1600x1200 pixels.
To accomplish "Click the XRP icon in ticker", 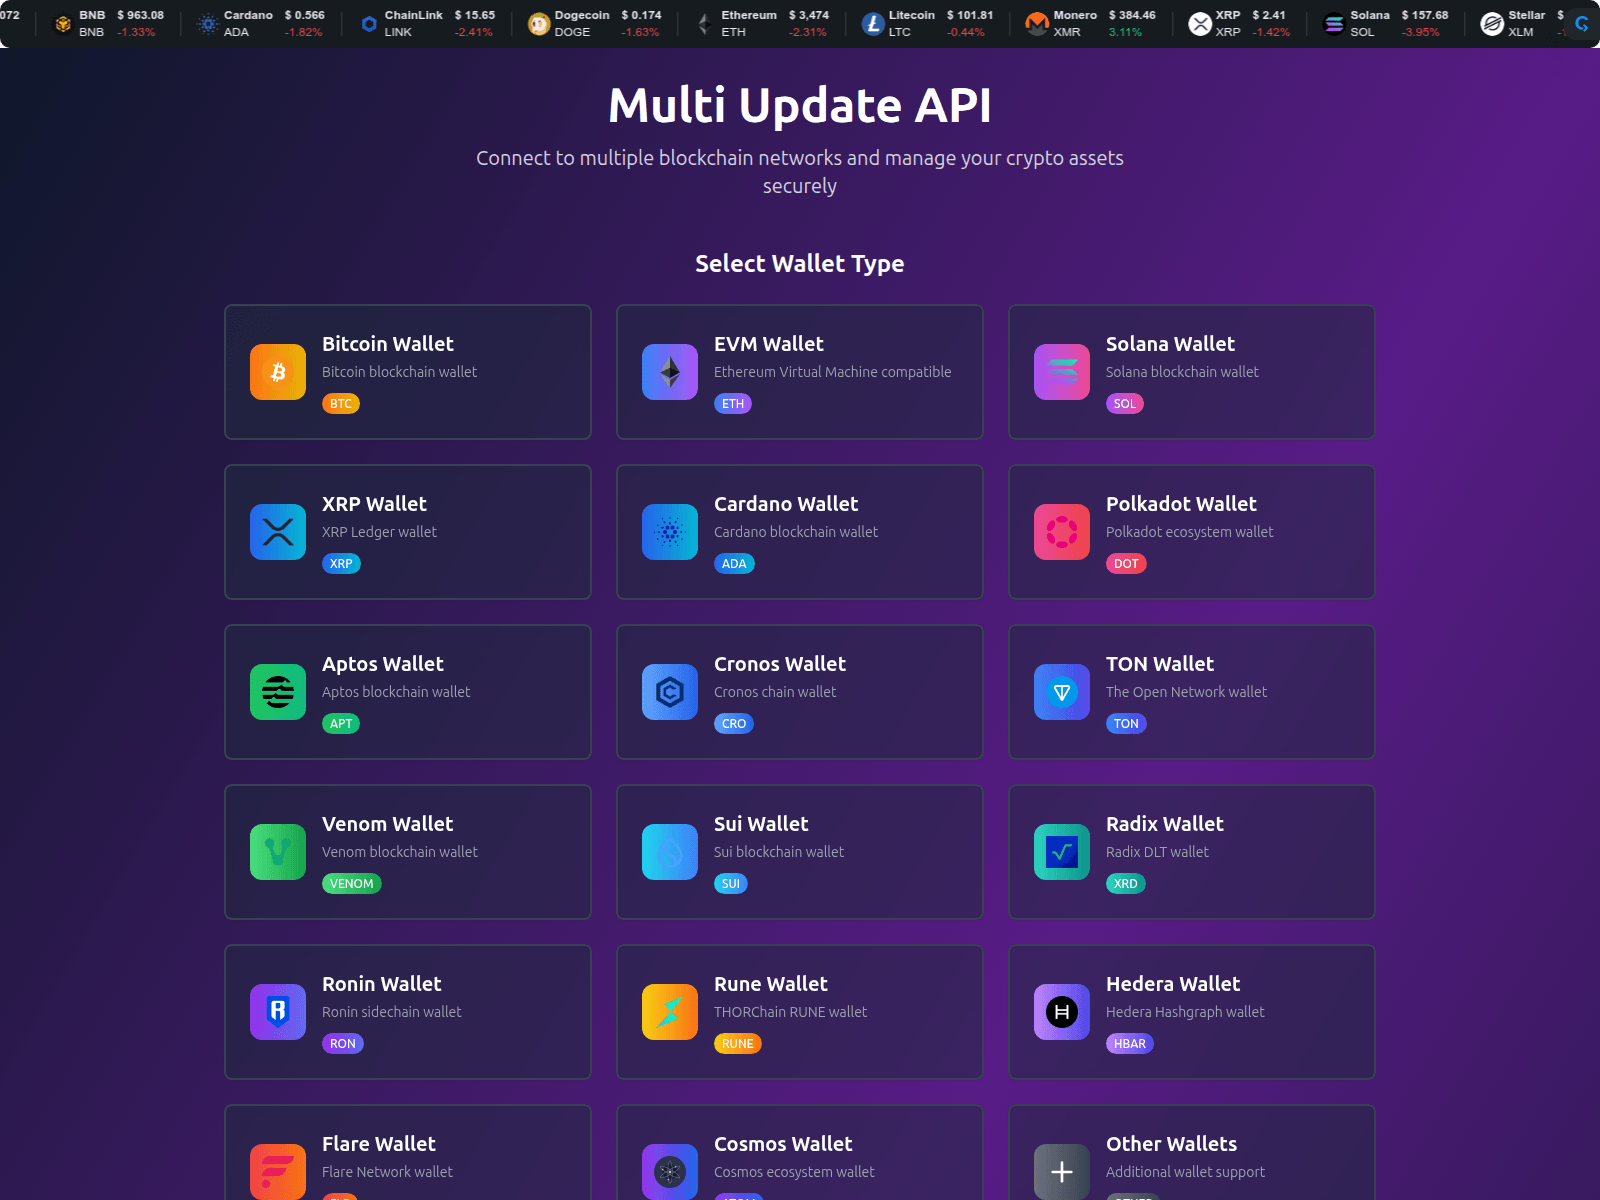I will 1200,24.
